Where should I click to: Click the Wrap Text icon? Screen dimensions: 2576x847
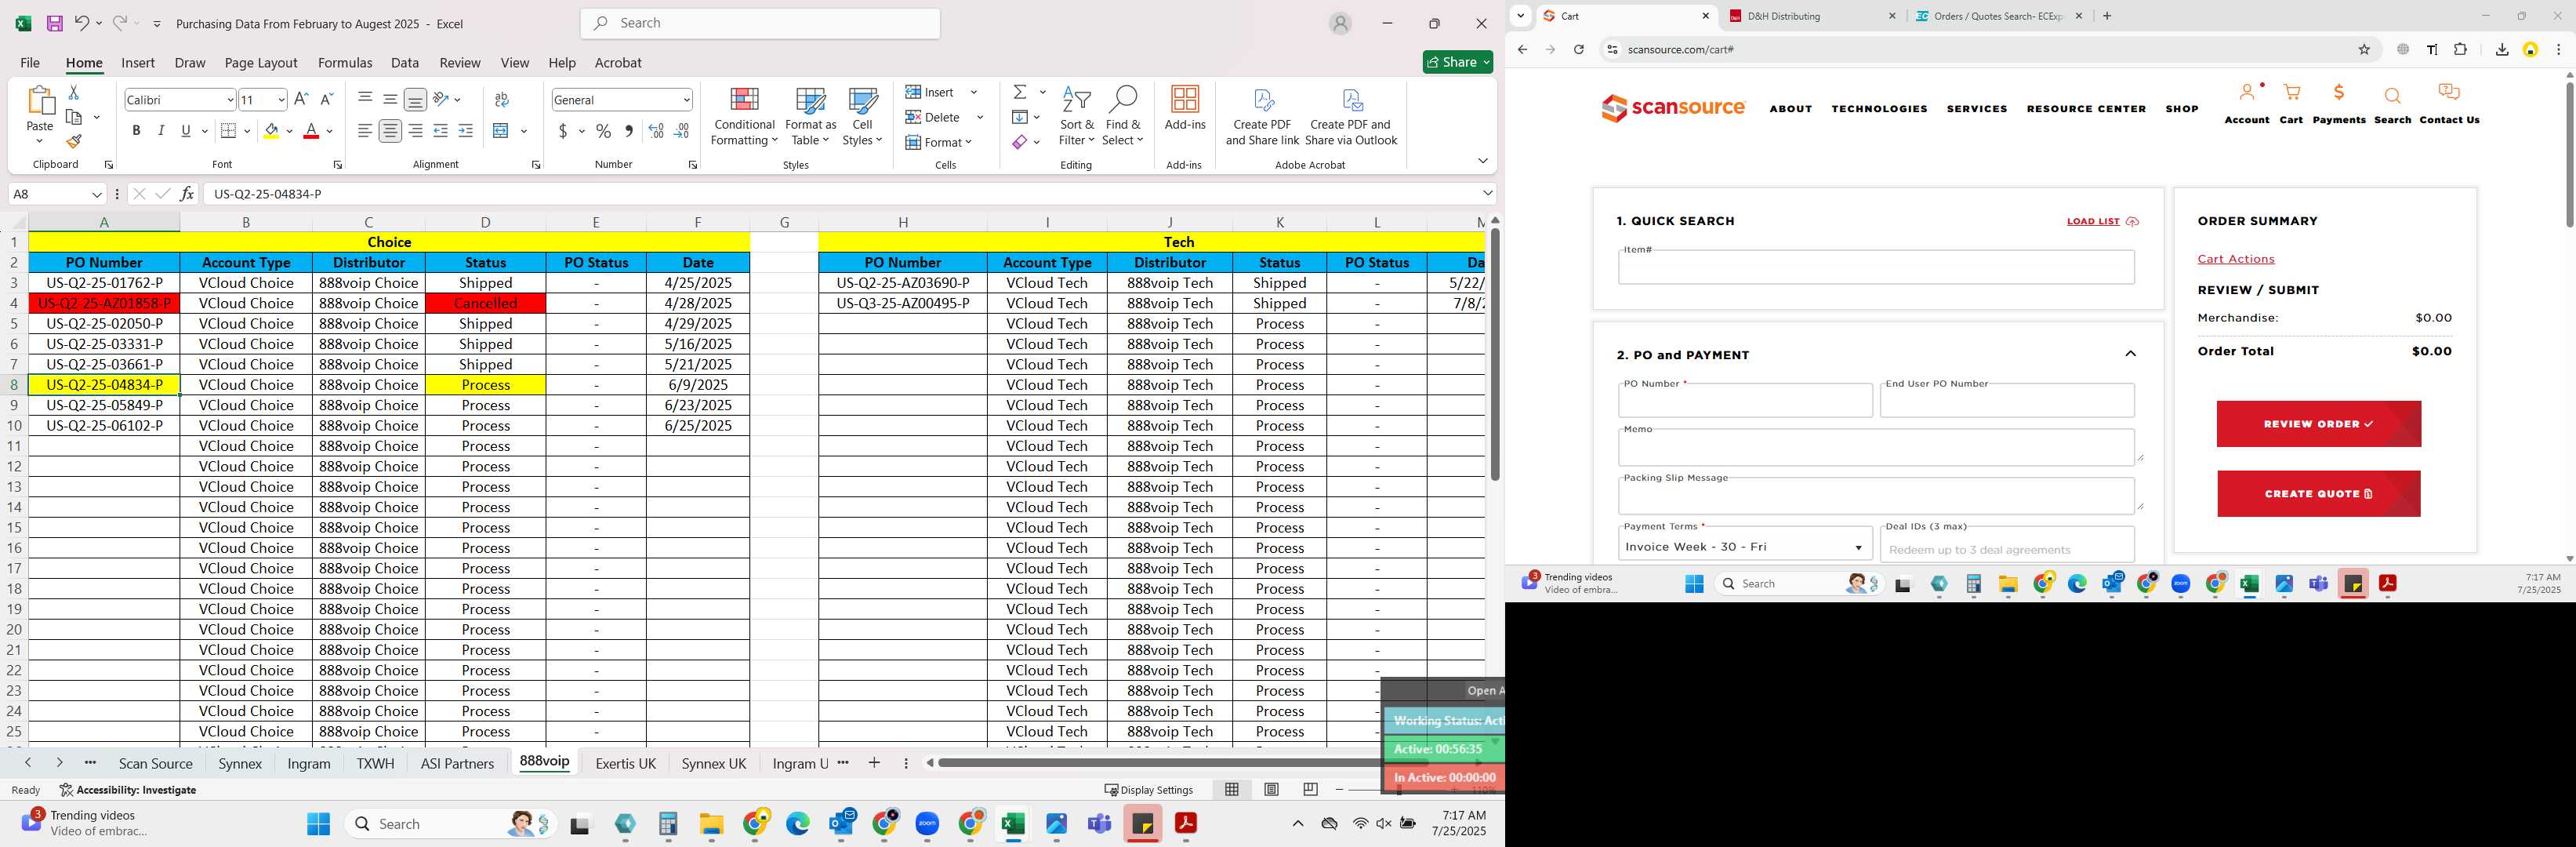(502, 99)
